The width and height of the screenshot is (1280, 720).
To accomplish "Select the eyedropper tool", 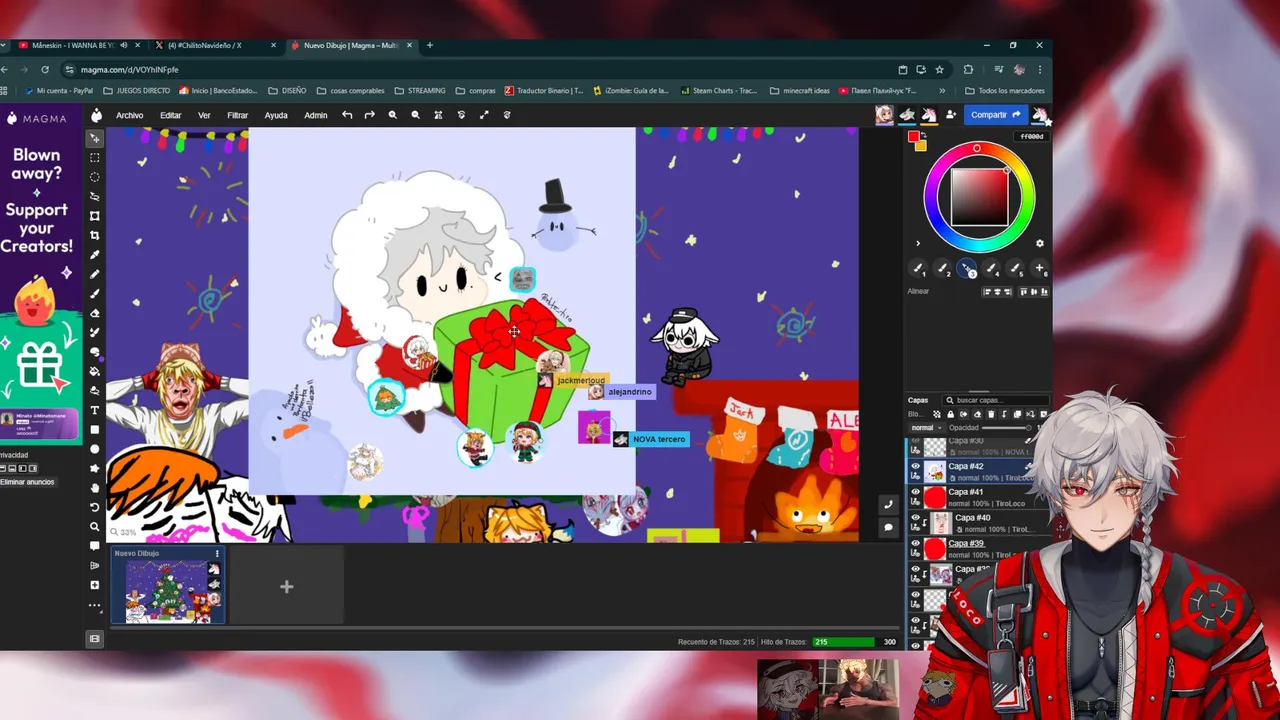I will point(95,255).
